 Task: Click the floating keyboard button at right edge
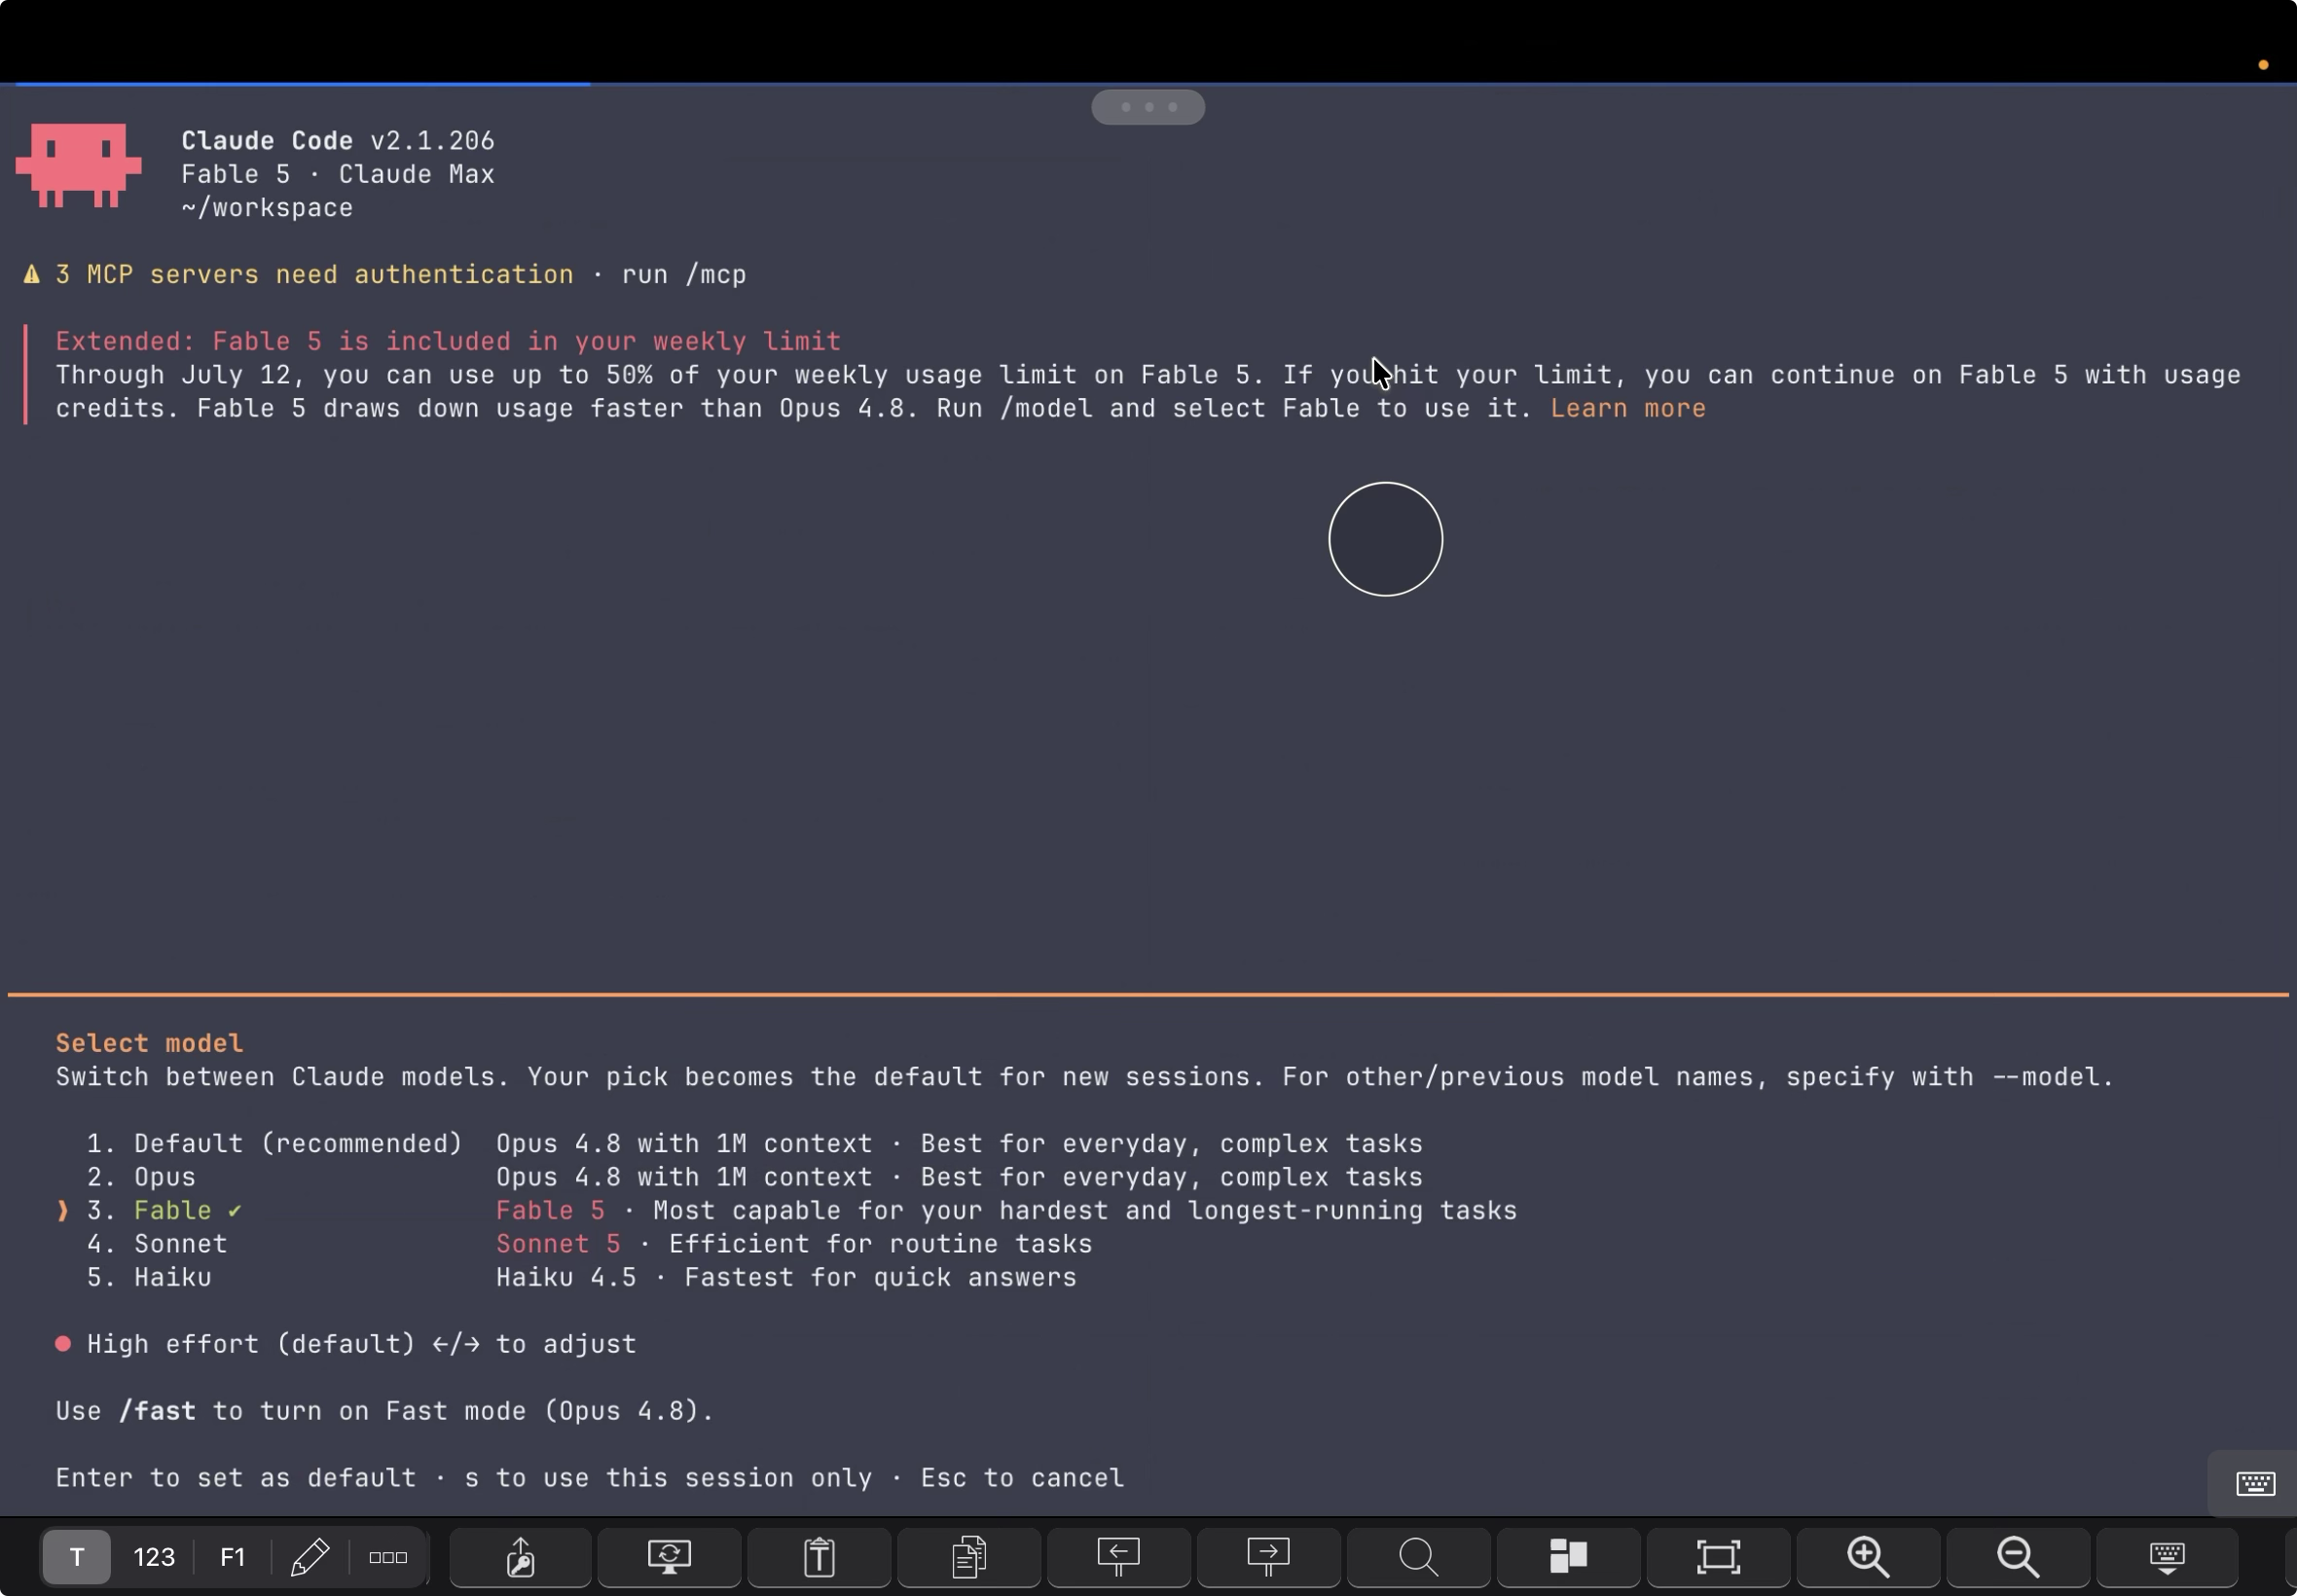tap(2255, 1483)
